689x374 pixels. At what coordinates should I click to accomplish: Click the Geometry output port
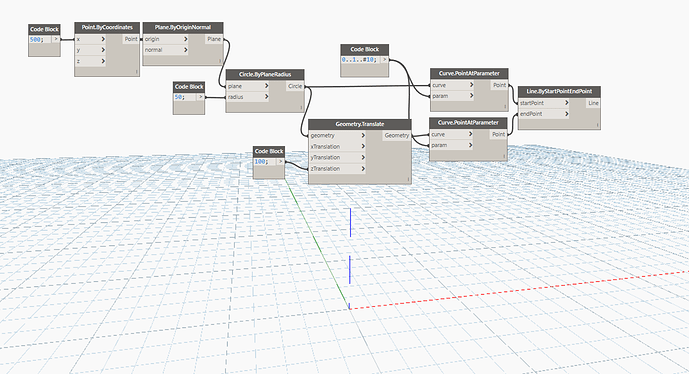pos(397,135)
